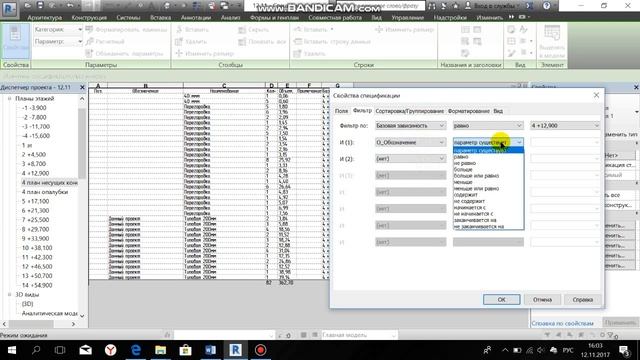The width and height of the screenshot is (640, 360).
Task: Click Показать все columns icon
Action: [242, 41]
